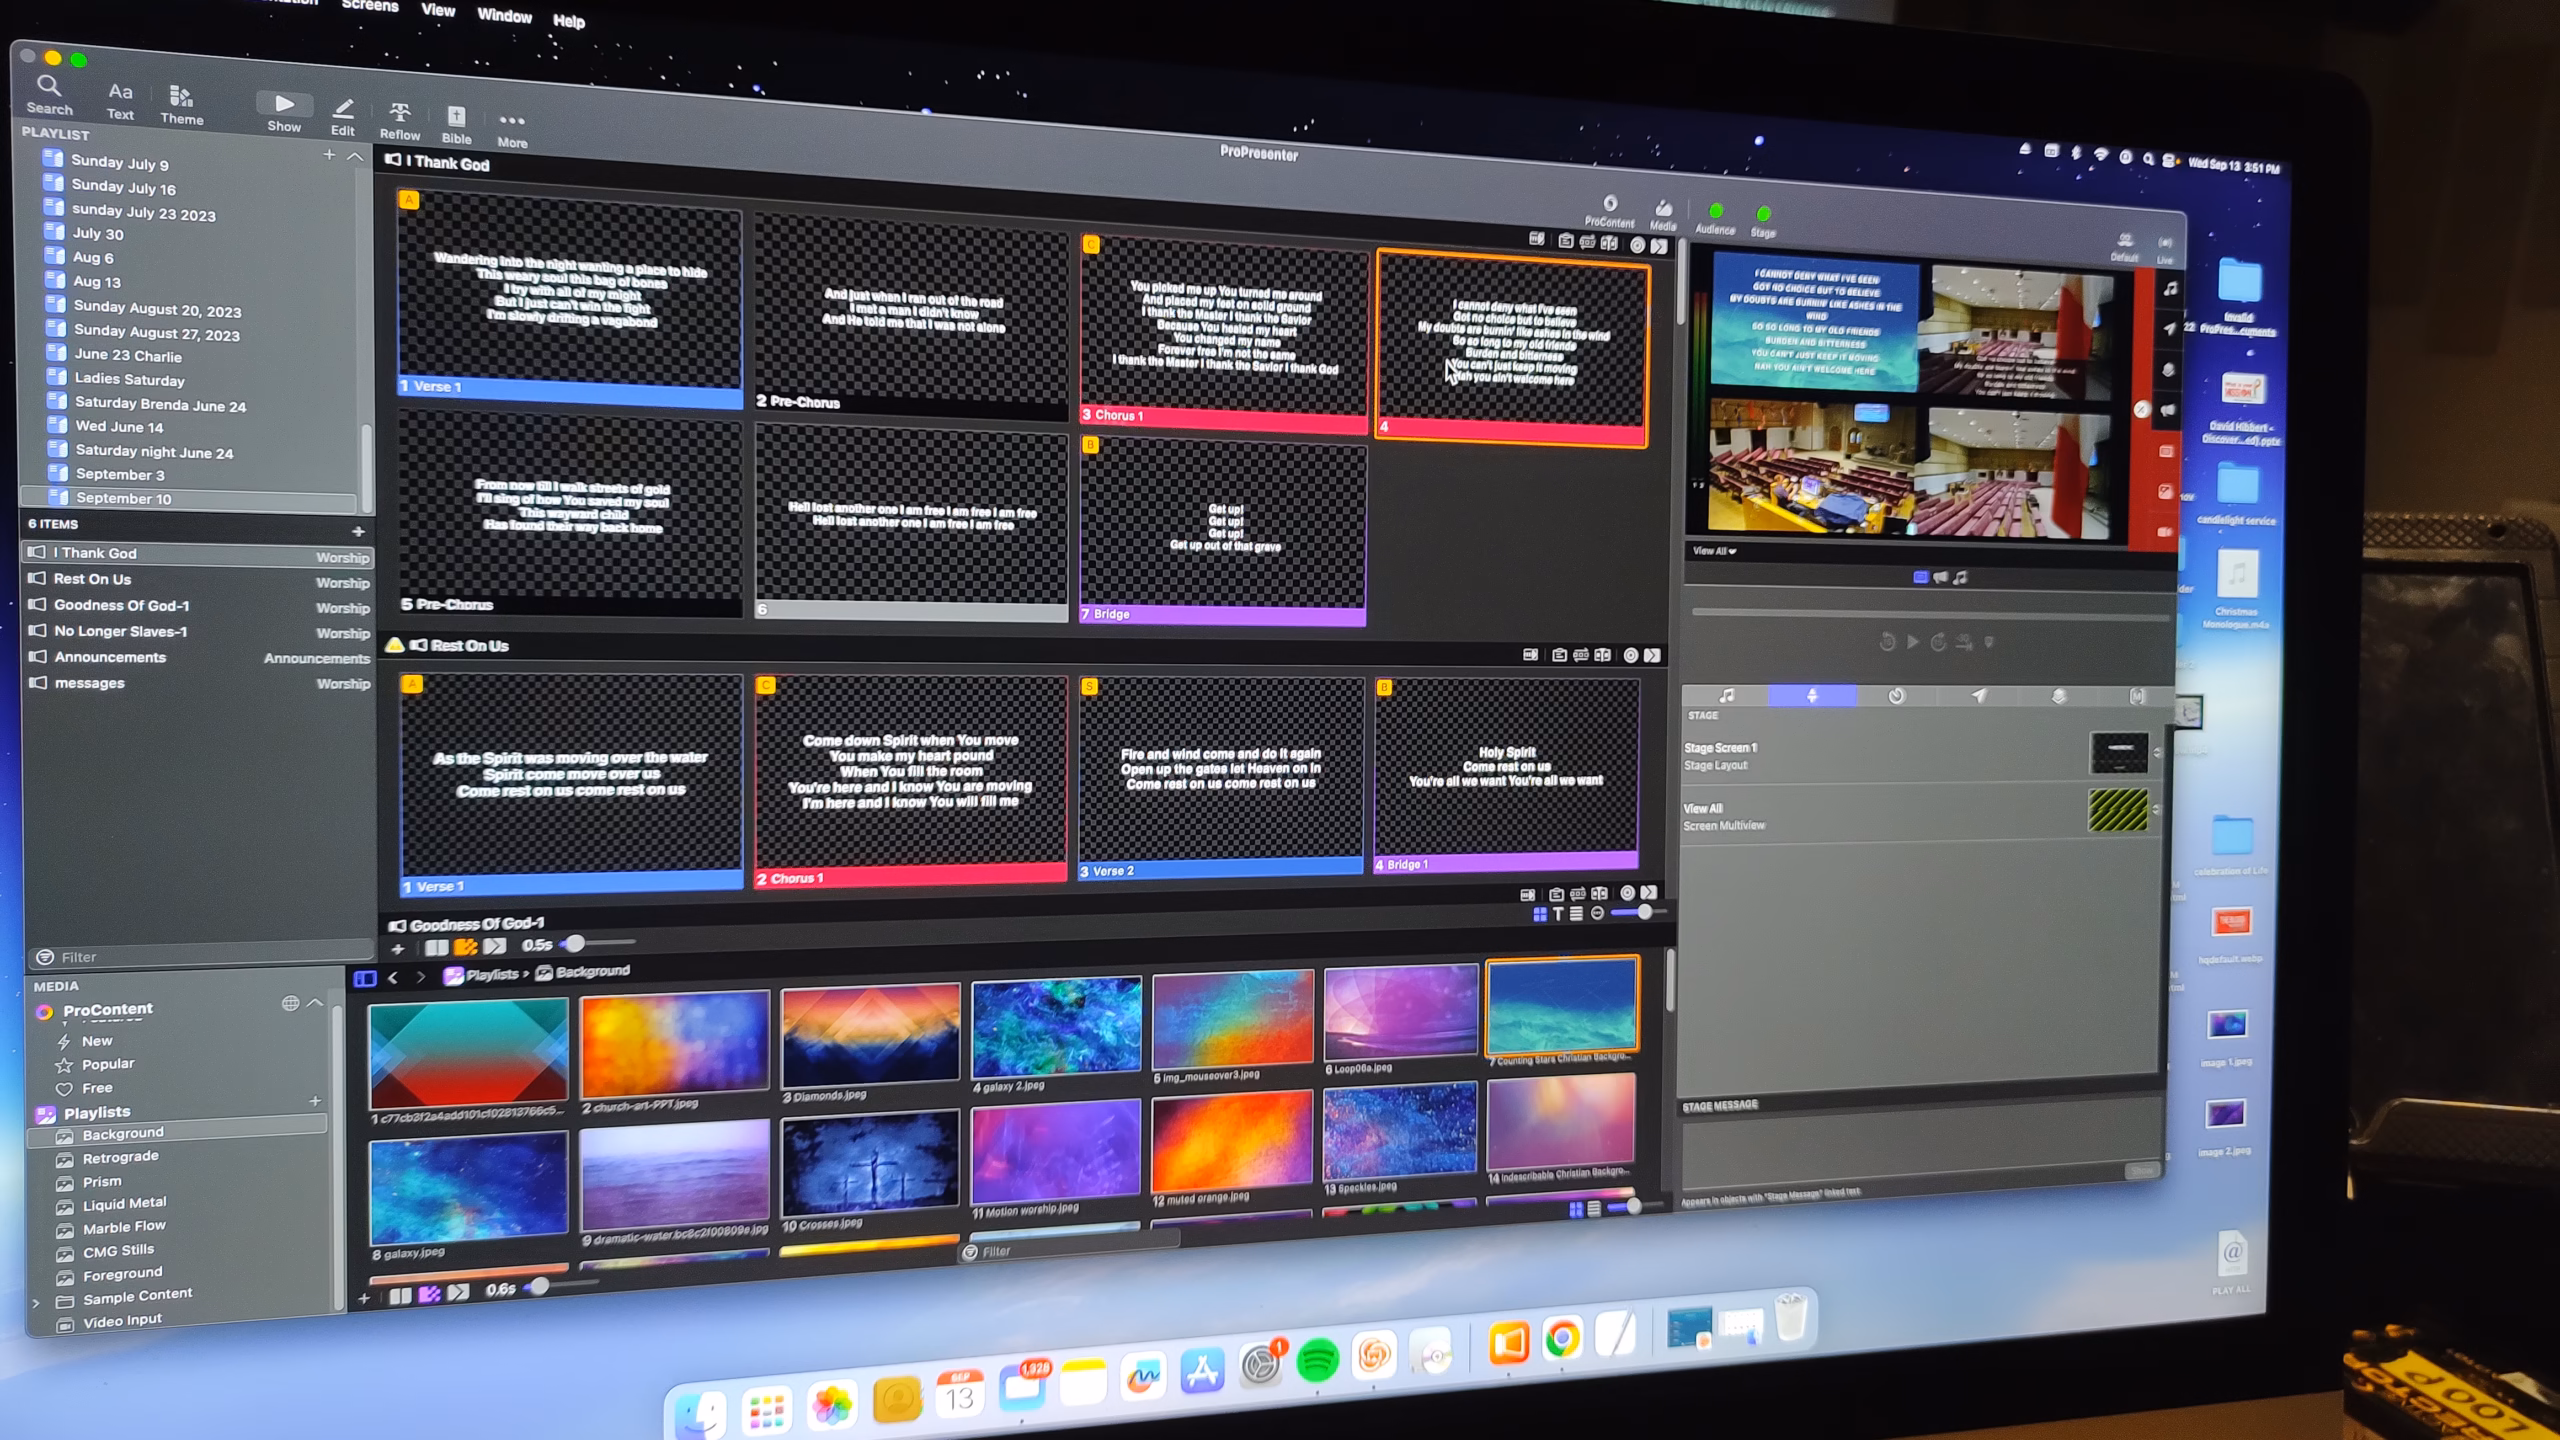
Task: Go back in the media browser
Action: (393, 977)
